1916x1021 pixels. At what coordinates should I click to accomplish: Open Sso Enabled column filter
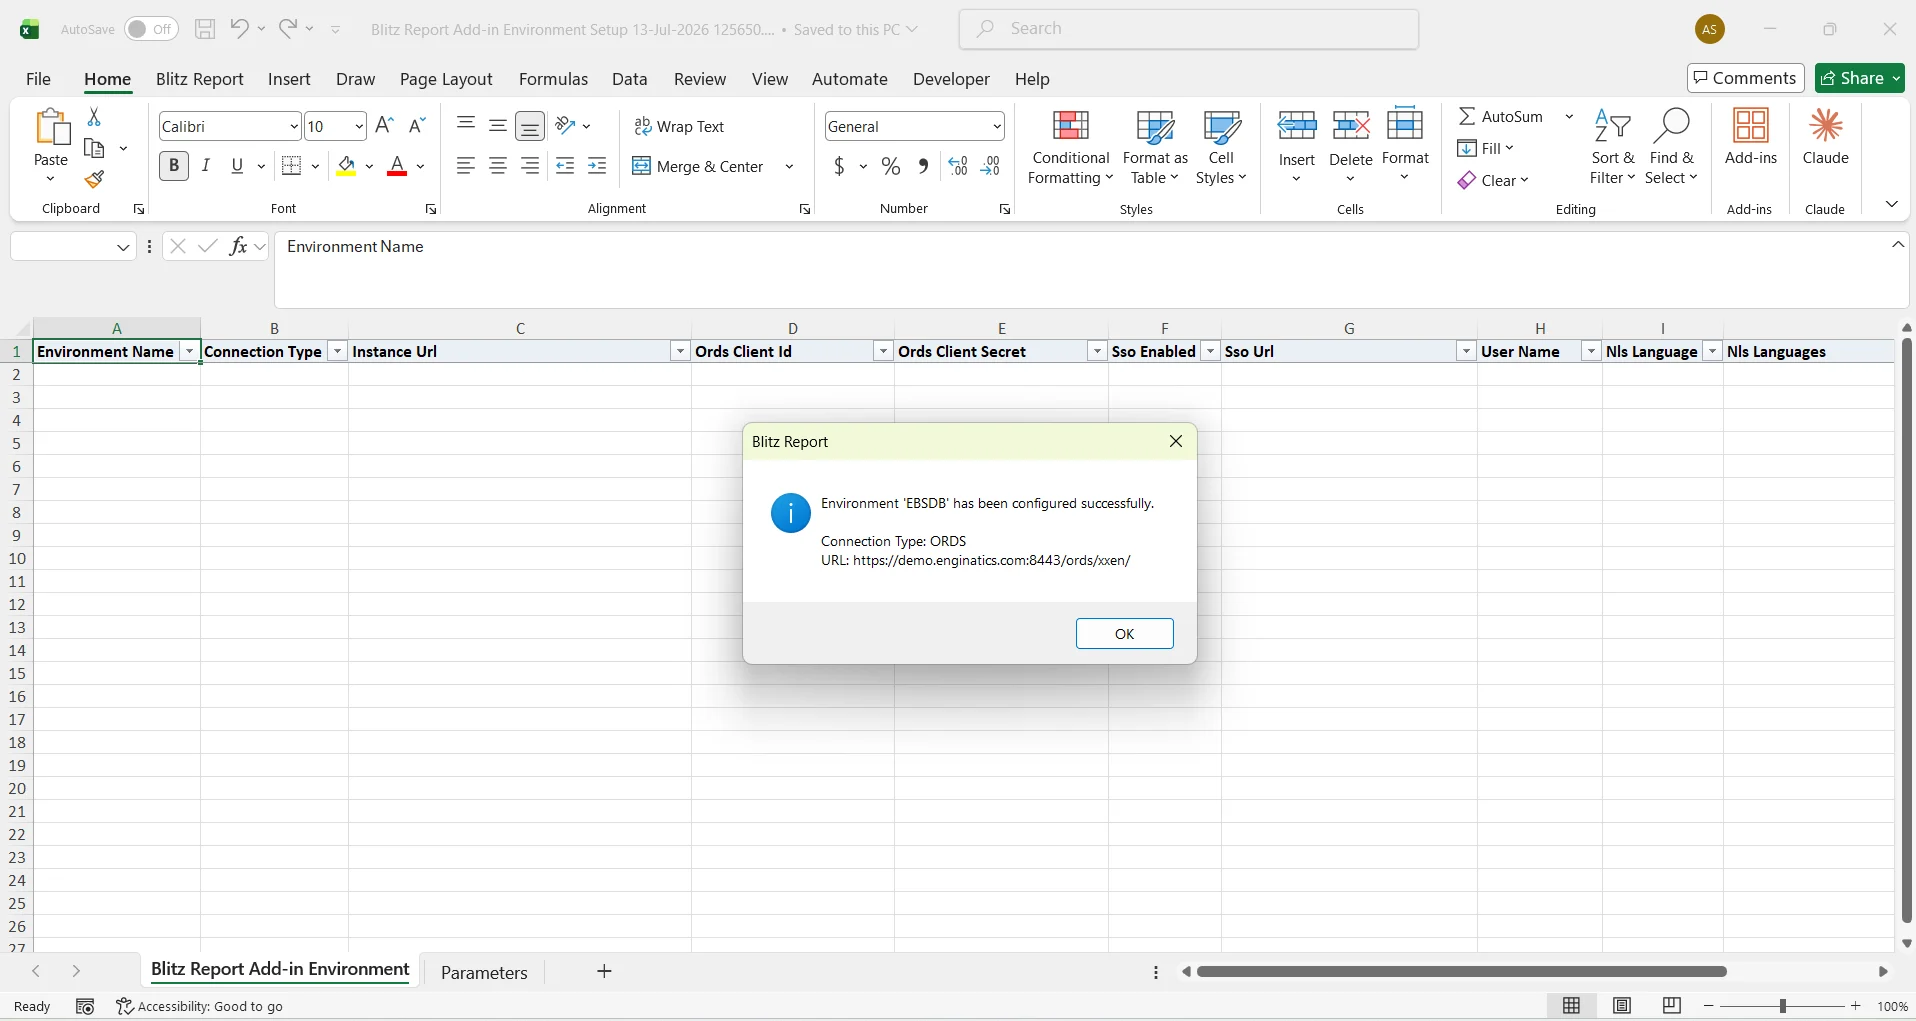(x=1210, y=352)
